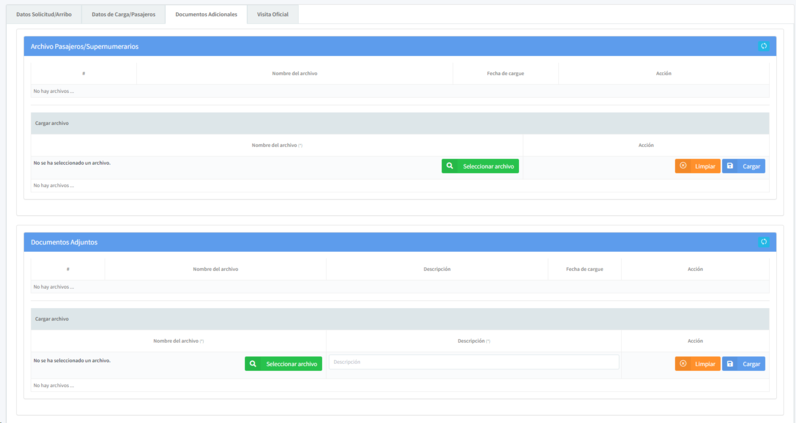Click the Documentos Adjuntos panel title
The image size is (796, 423).
click(64, 242)
